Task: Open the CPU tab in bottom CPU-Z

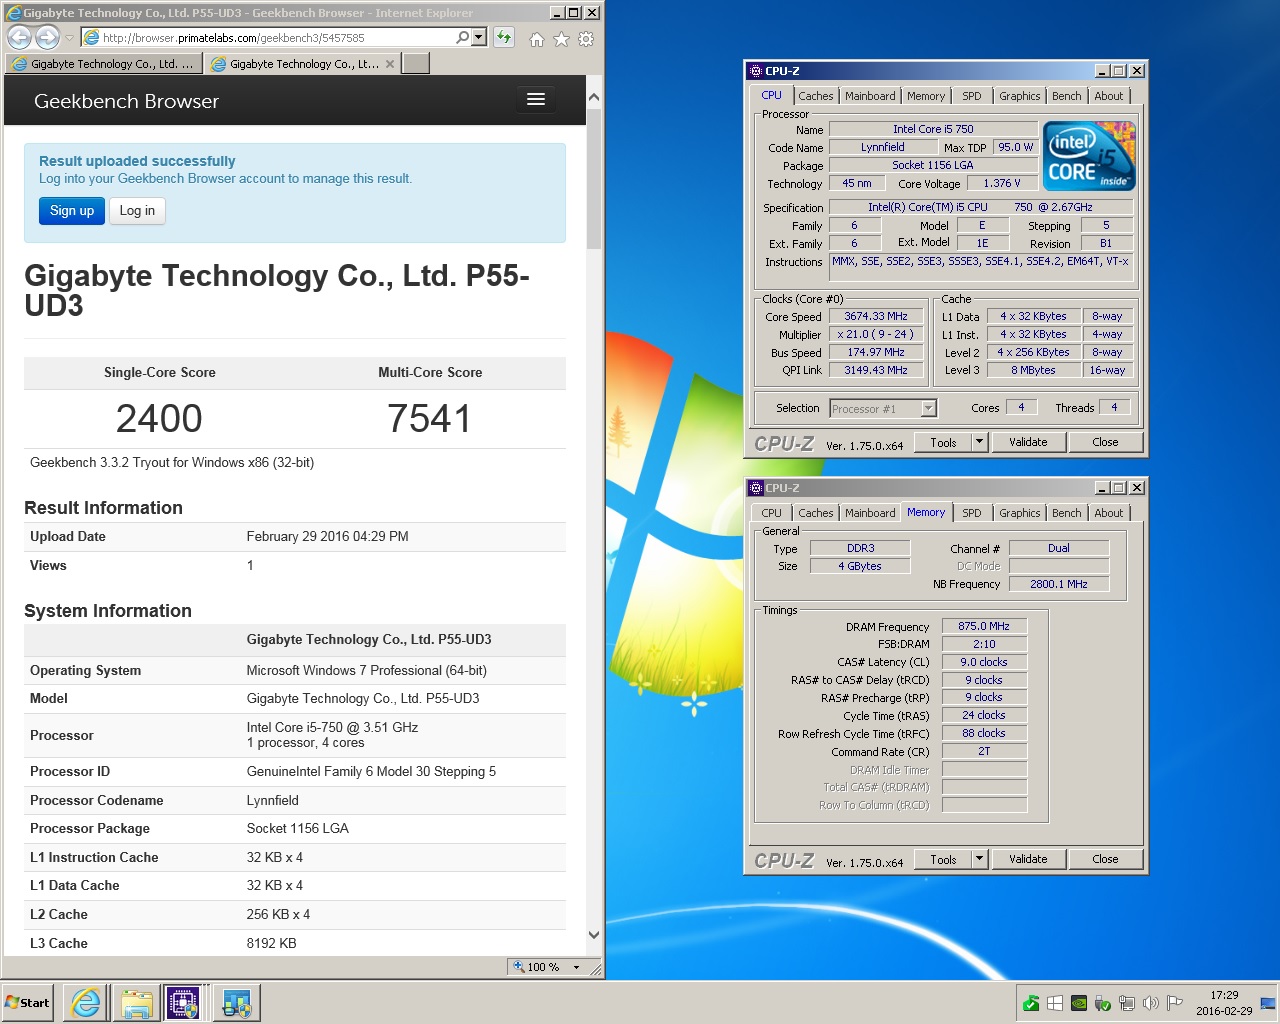Action: pyautogui.click(x=771, y=513)
